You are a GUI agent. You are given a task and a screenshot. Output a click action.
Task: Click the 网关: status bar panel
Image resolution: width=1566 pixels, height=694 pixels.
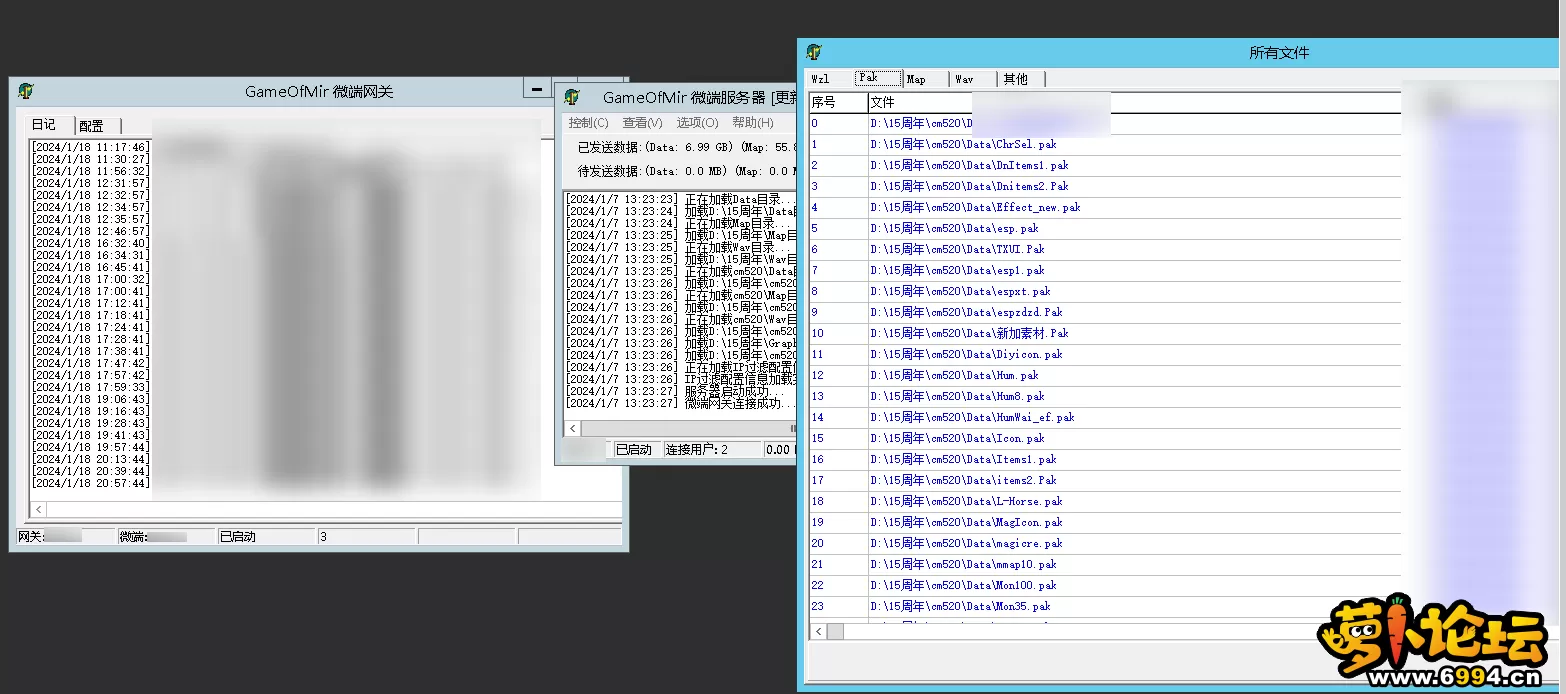click(x=65, y=537)
